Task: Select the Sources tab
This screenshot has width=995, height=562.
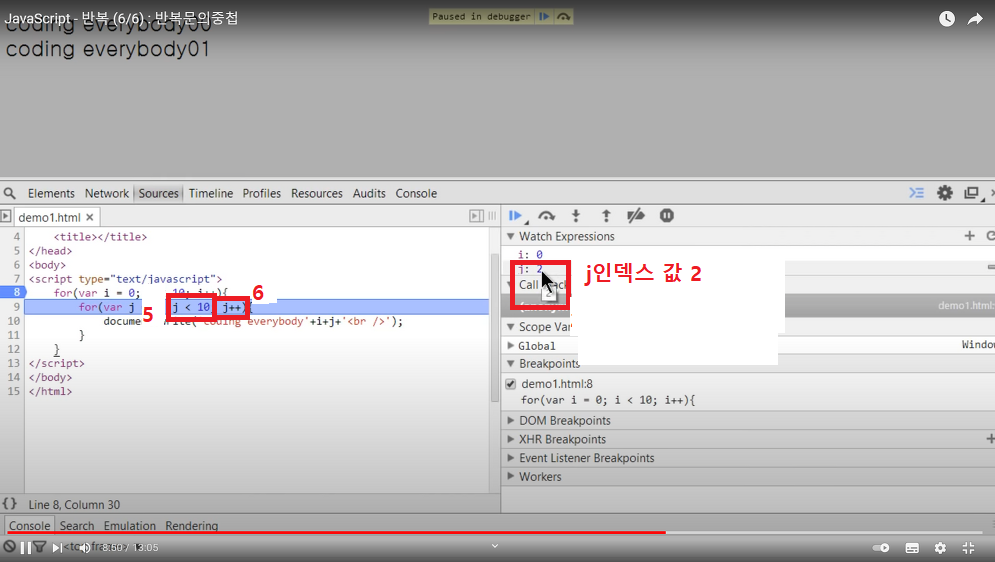Action: pos(159,193)
